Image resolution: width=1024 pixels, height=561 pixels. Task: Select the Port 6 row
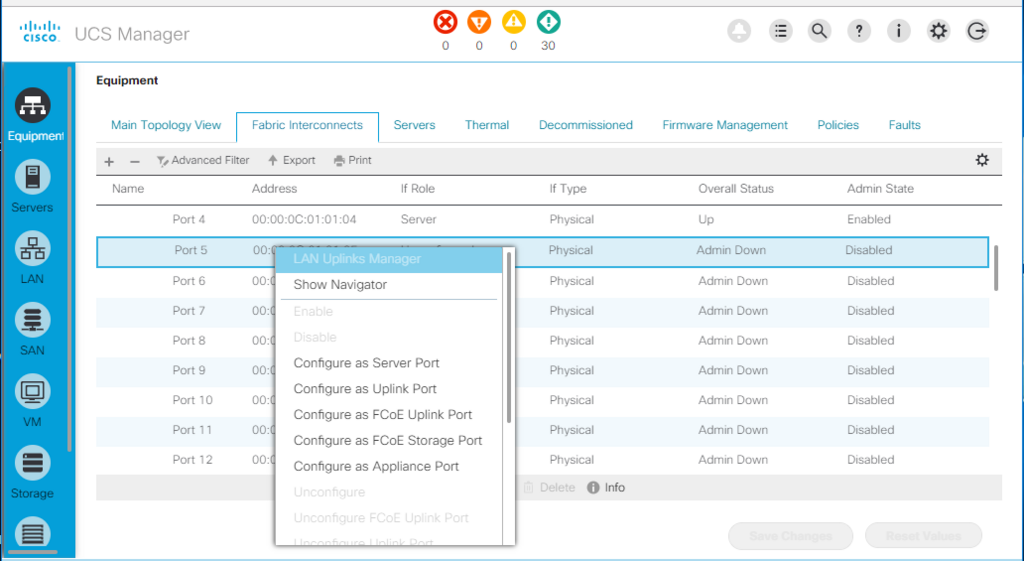pyautogui.click(x=543, y=281)
